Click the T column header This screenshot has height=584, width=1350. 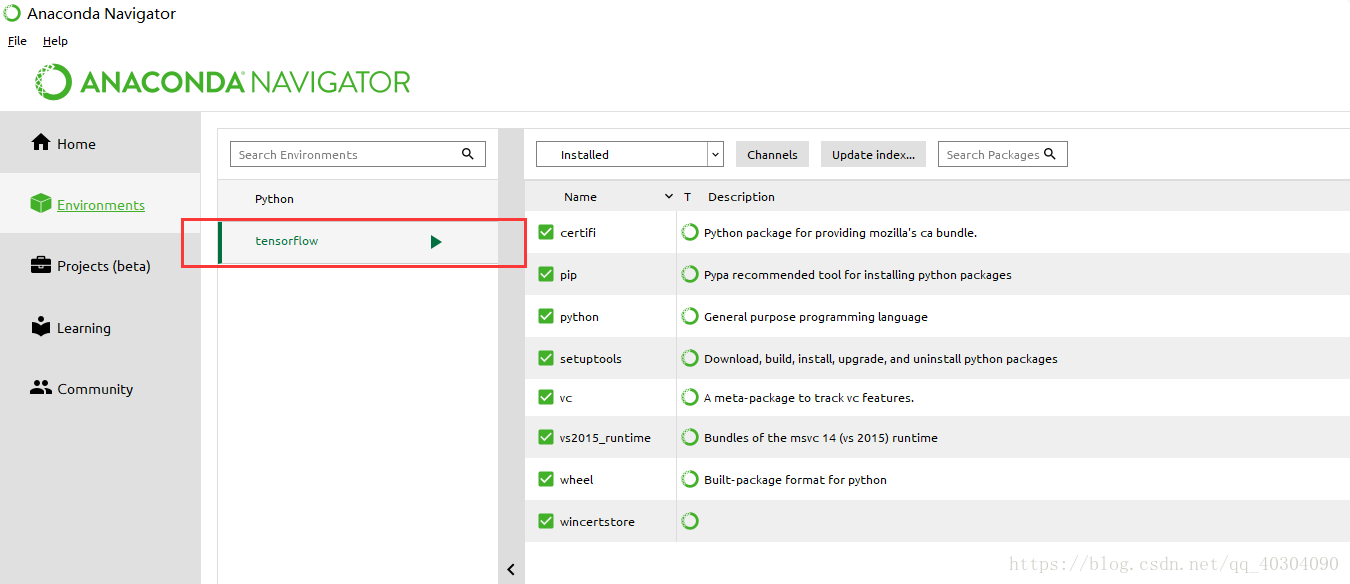pyautogui.click(x=688, y=197)
